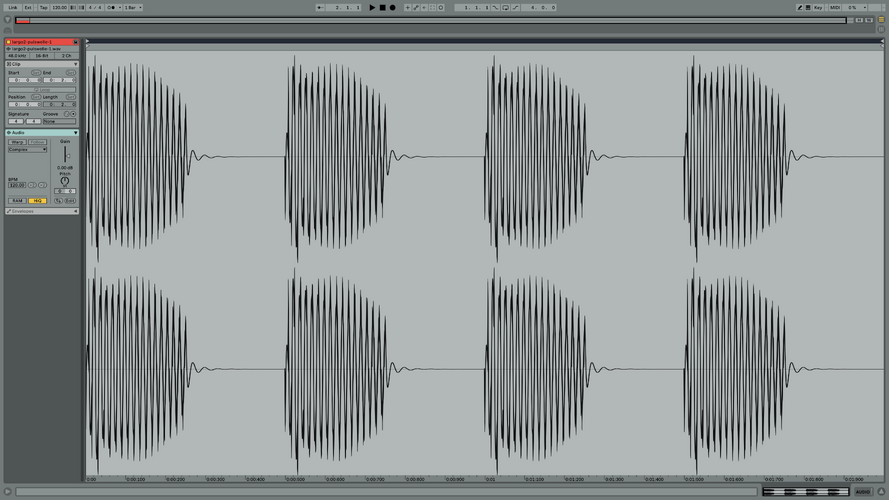Click the Hot-Swap Groove icon
Viewport: 889px width, 500px height.
coord(66,114)
